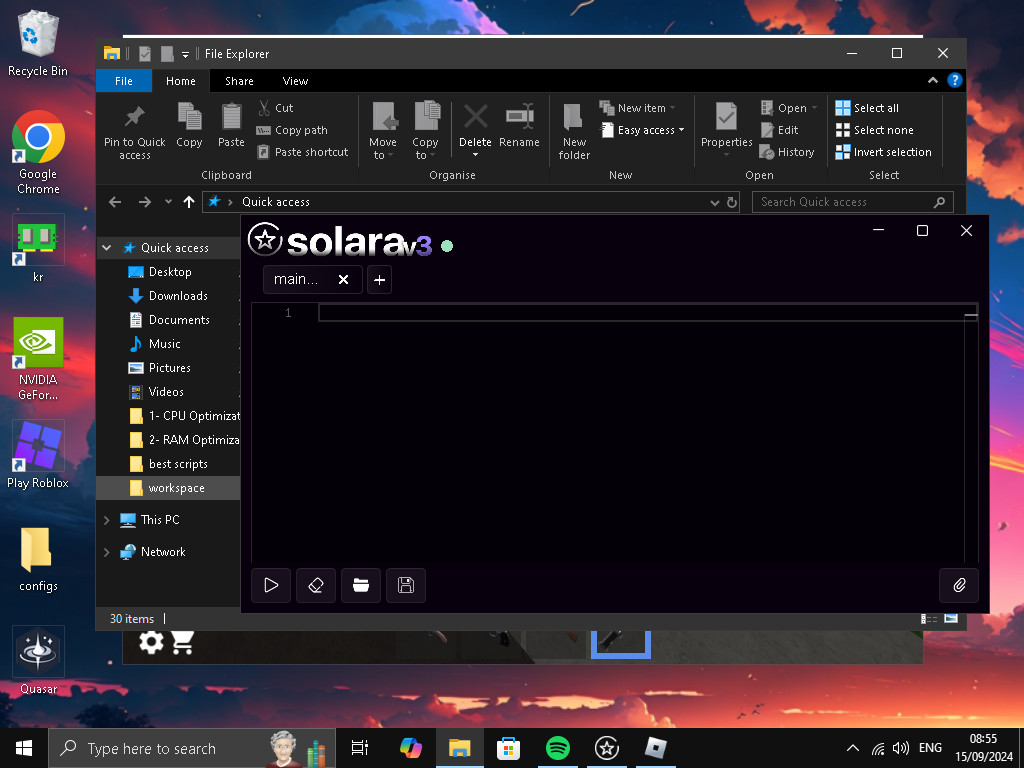Click History in the ribbon
This screenshot has height=768, width=1024.
coord(788,152)
